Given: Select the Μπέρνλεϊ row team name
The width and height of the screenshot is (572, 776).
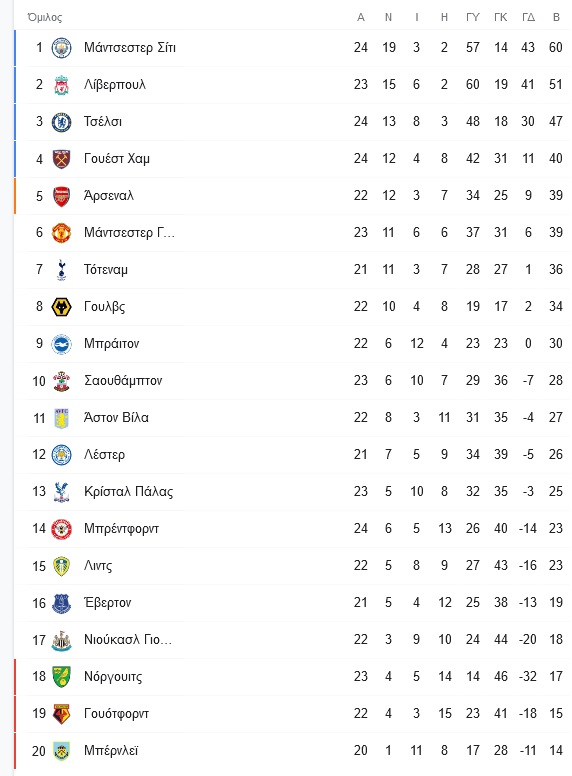Looking at the screenshot, I should [111, 751].
